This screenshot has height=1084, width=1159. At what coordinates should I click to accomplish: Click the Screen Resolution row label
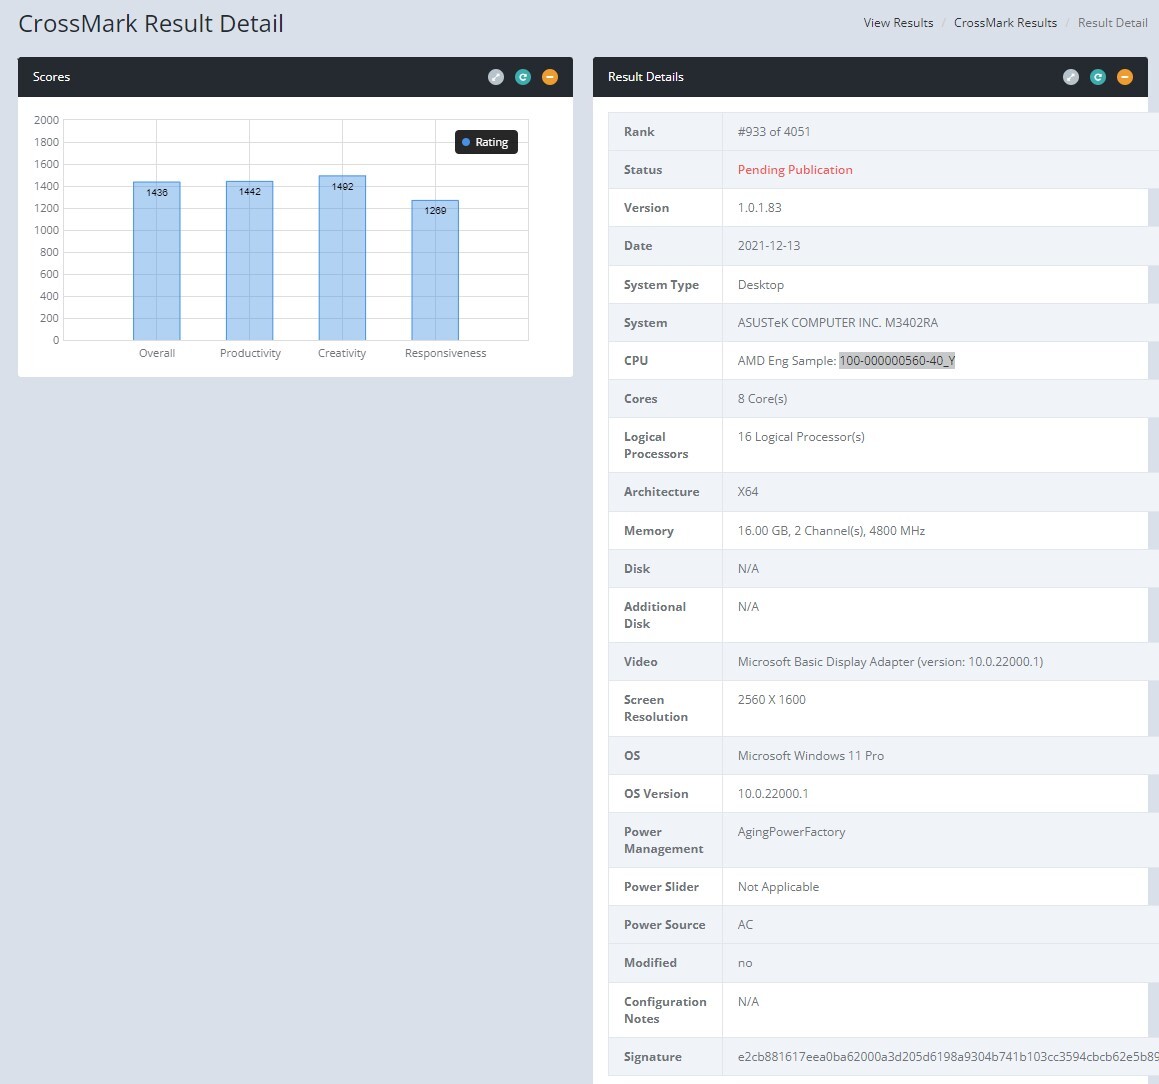[656, 709]
